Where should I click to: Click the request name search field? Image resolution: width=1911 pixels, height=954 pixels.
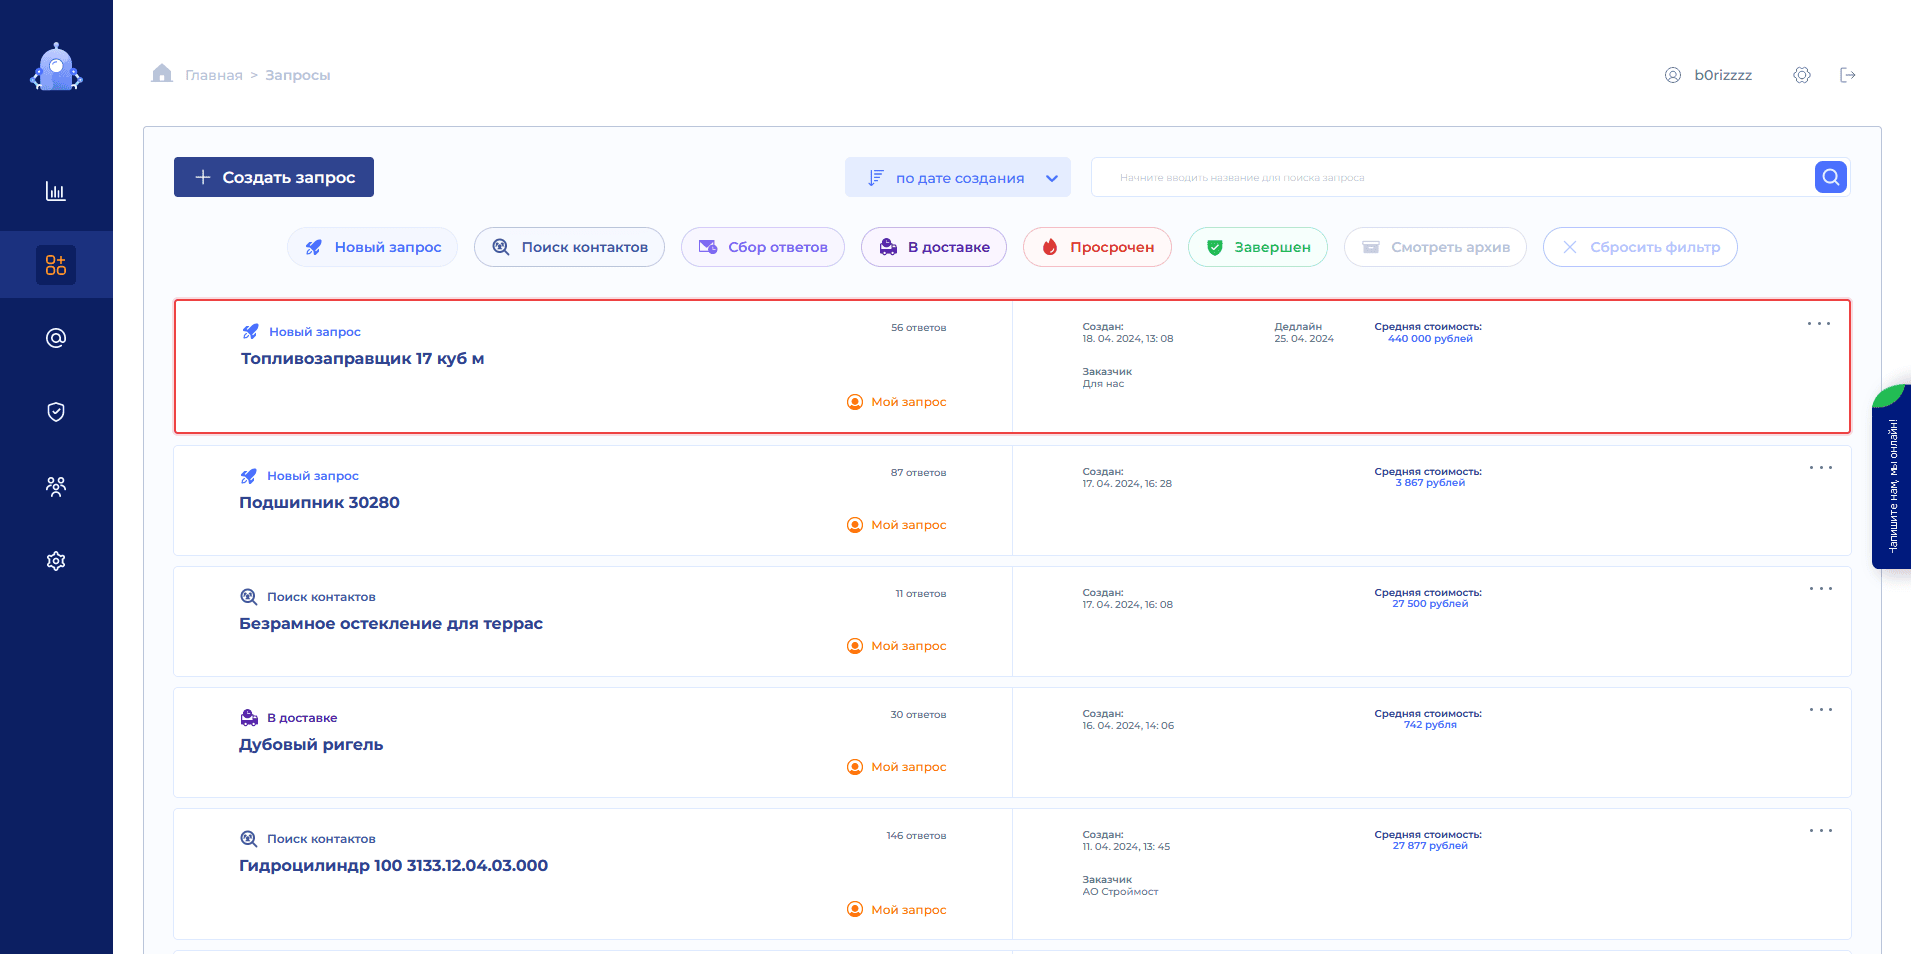point(1450,178)
